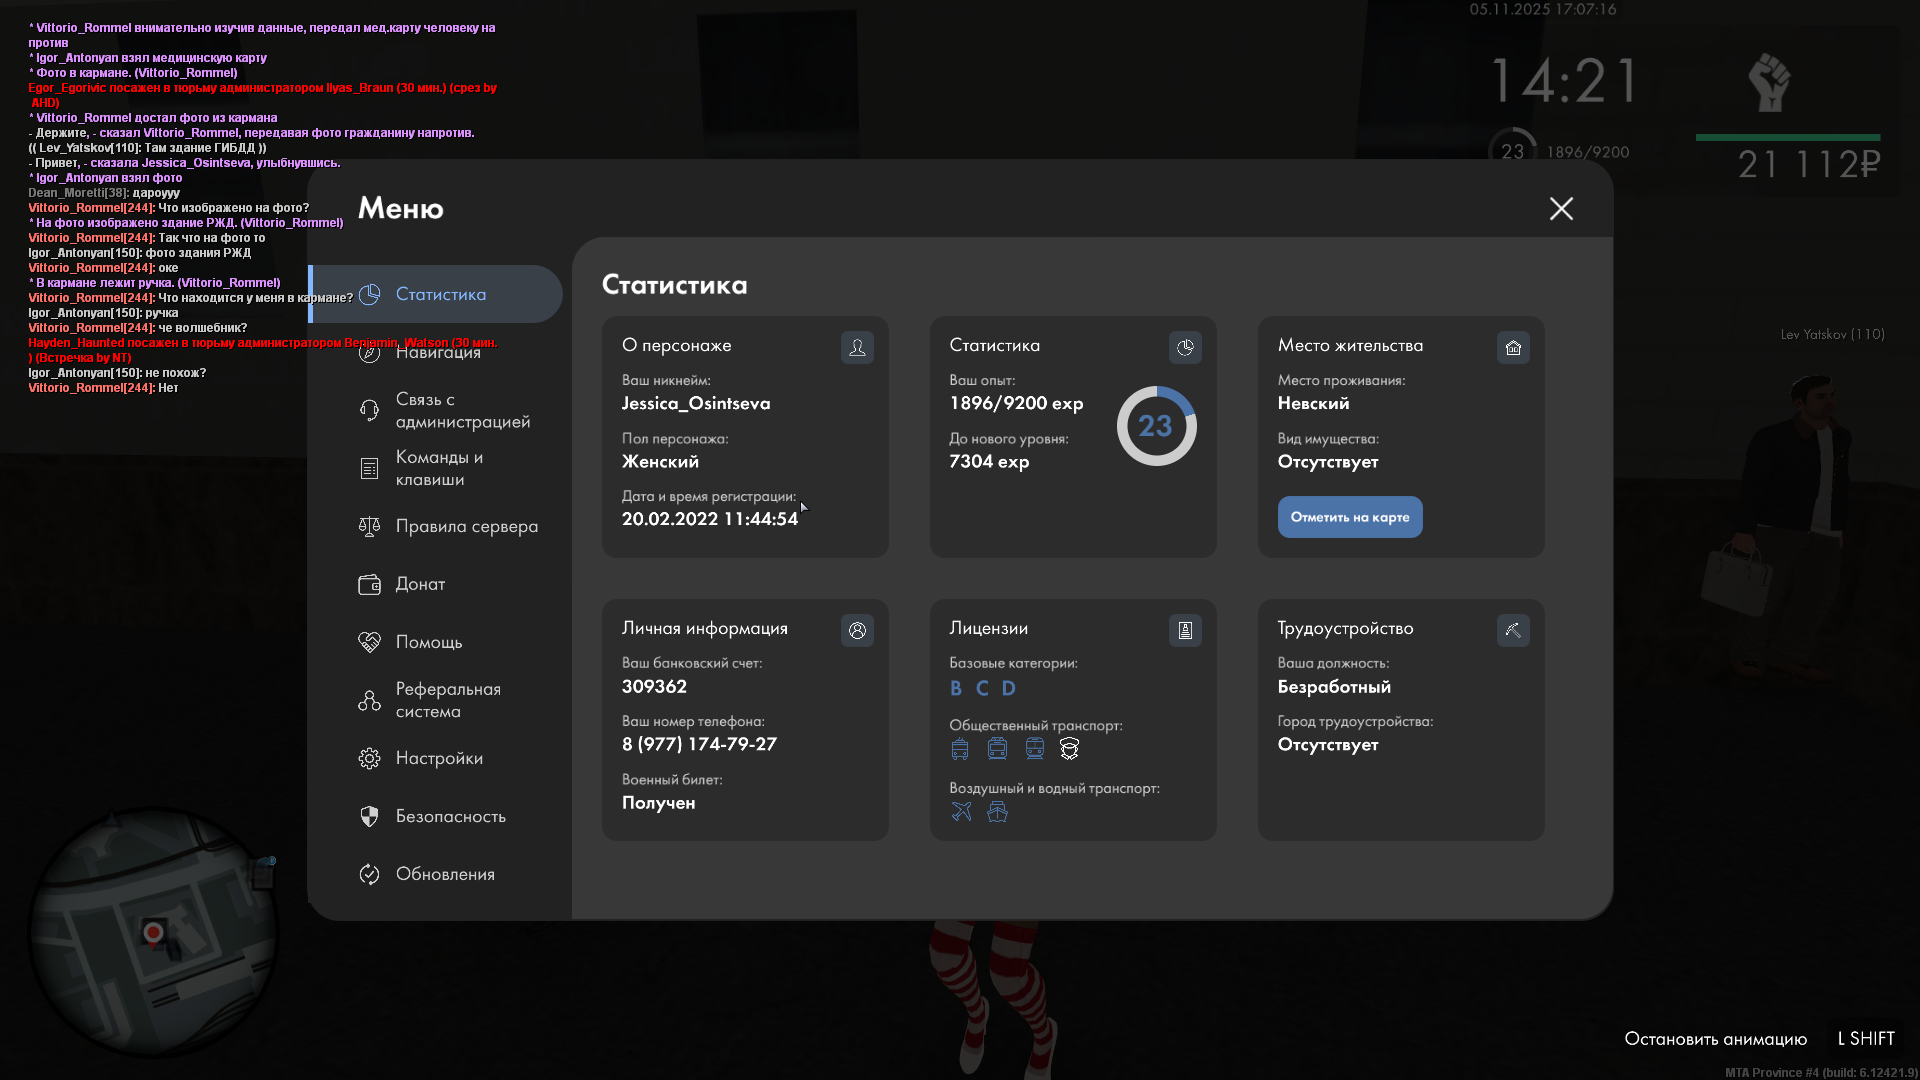Click the house icon in Место жительства card
The height and width of the screenshot is (1080, 1920).
(1513, 347)
